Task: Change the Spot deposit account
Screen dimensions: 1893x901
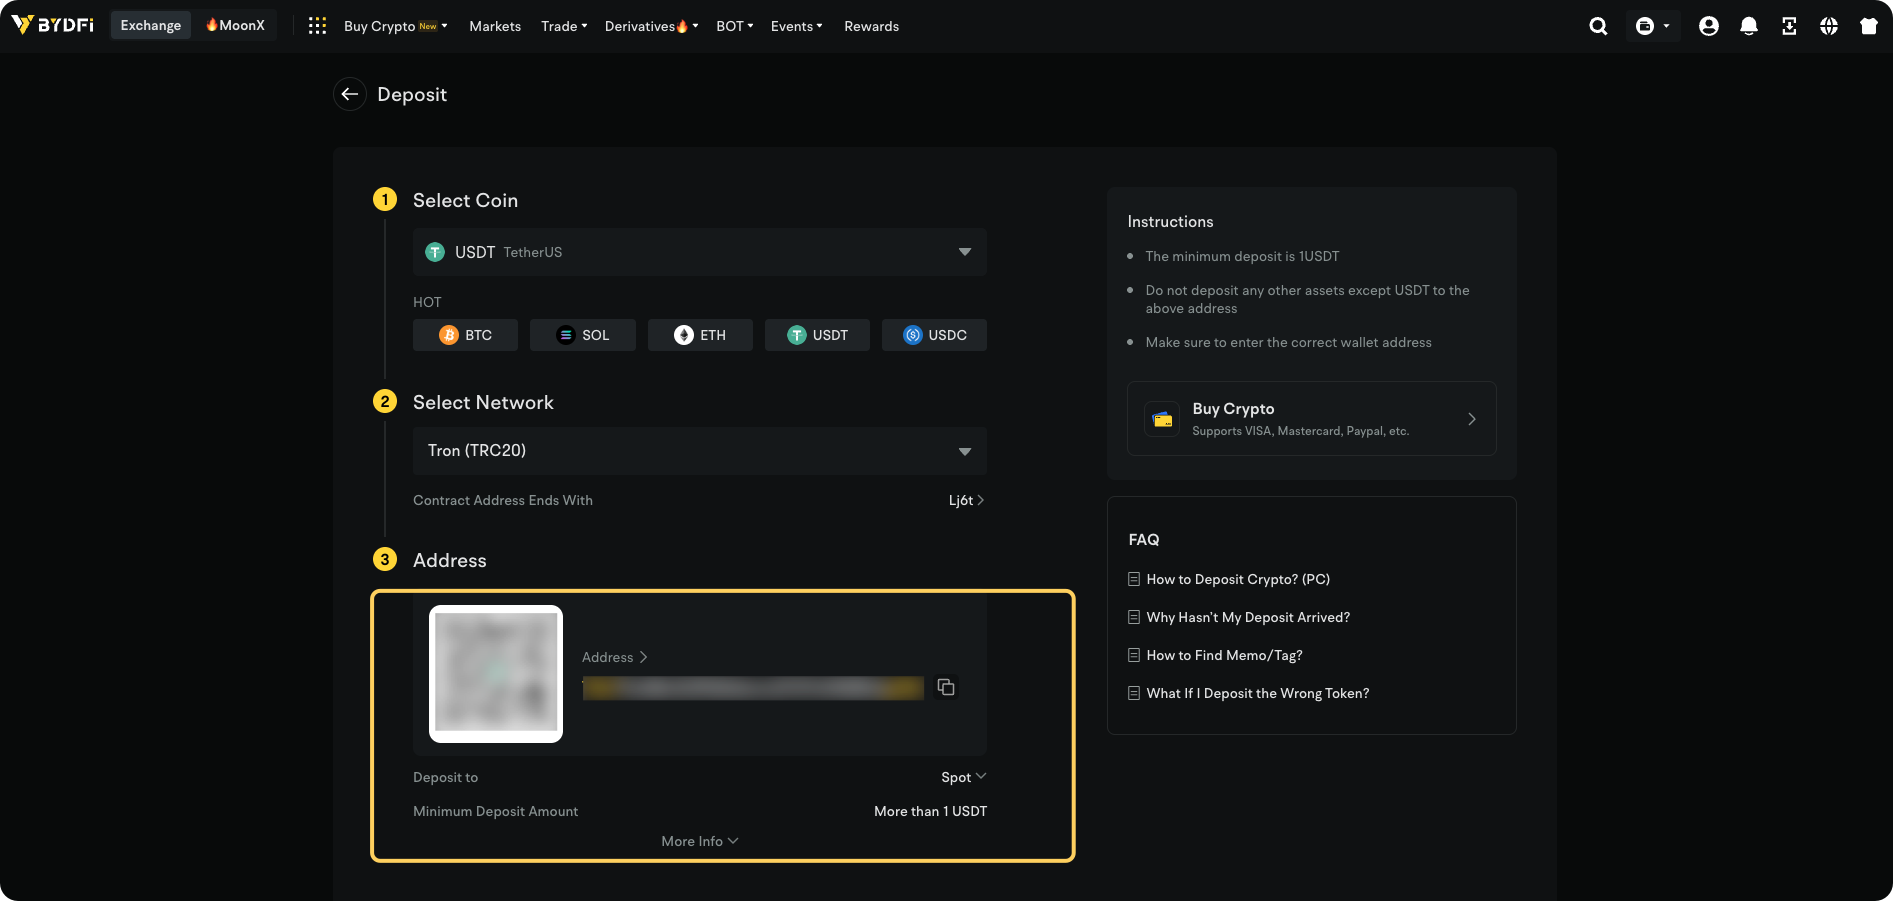Action: pos(963,777)
